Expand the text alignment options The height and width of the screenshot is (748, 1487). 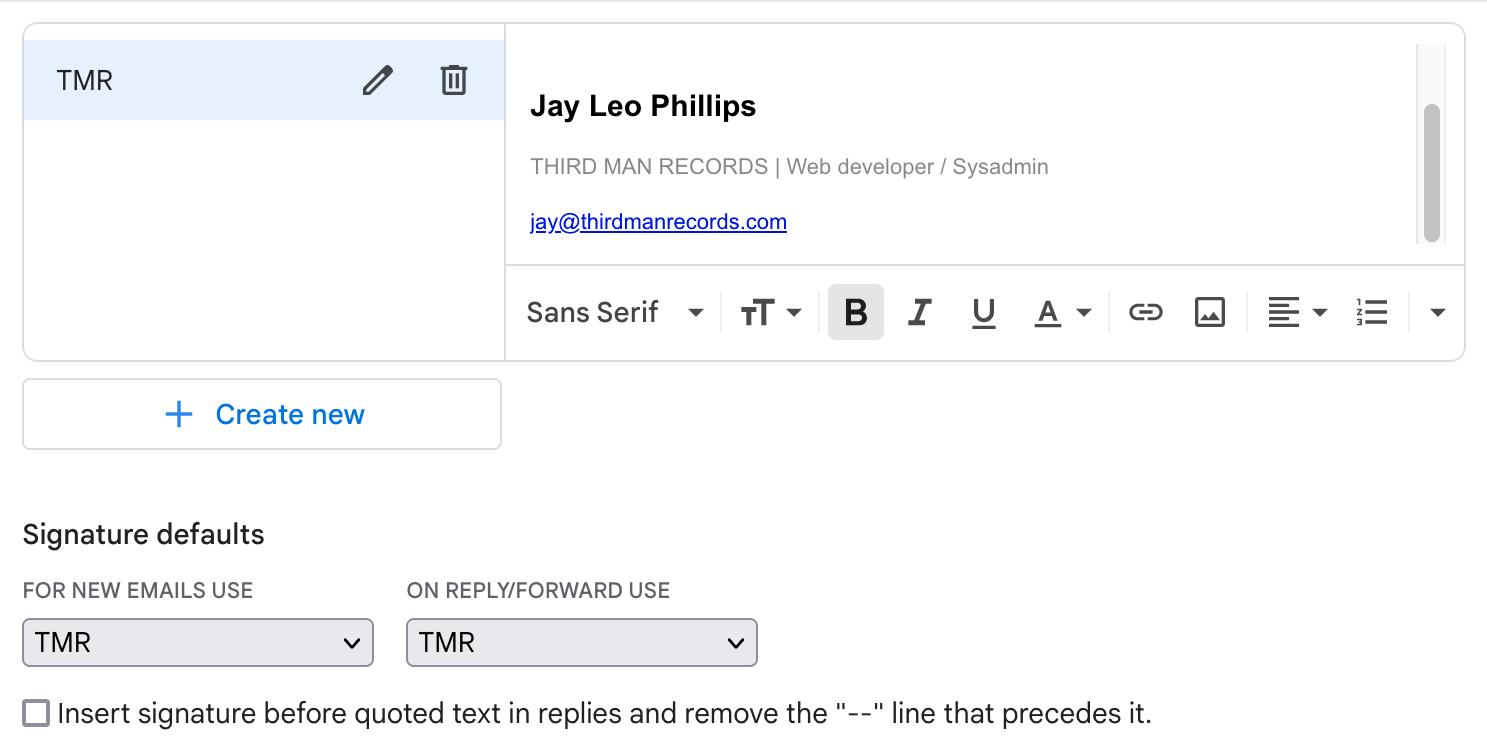point(1297,313)
